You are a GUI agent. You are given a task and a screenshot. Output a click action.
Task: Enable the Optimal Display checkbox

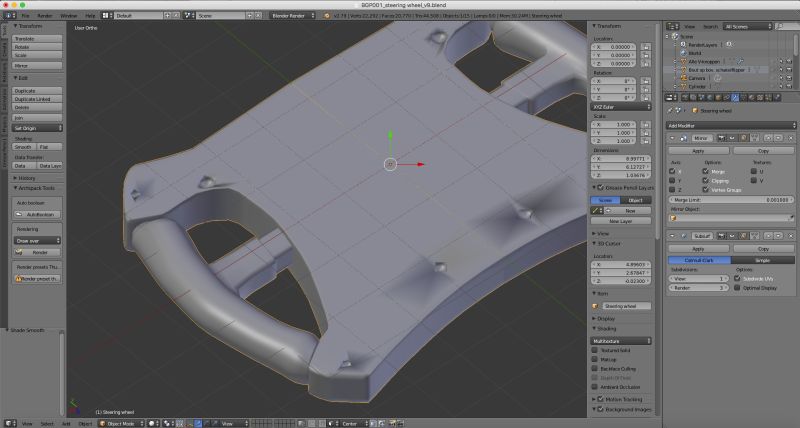(x=737, y=288)
